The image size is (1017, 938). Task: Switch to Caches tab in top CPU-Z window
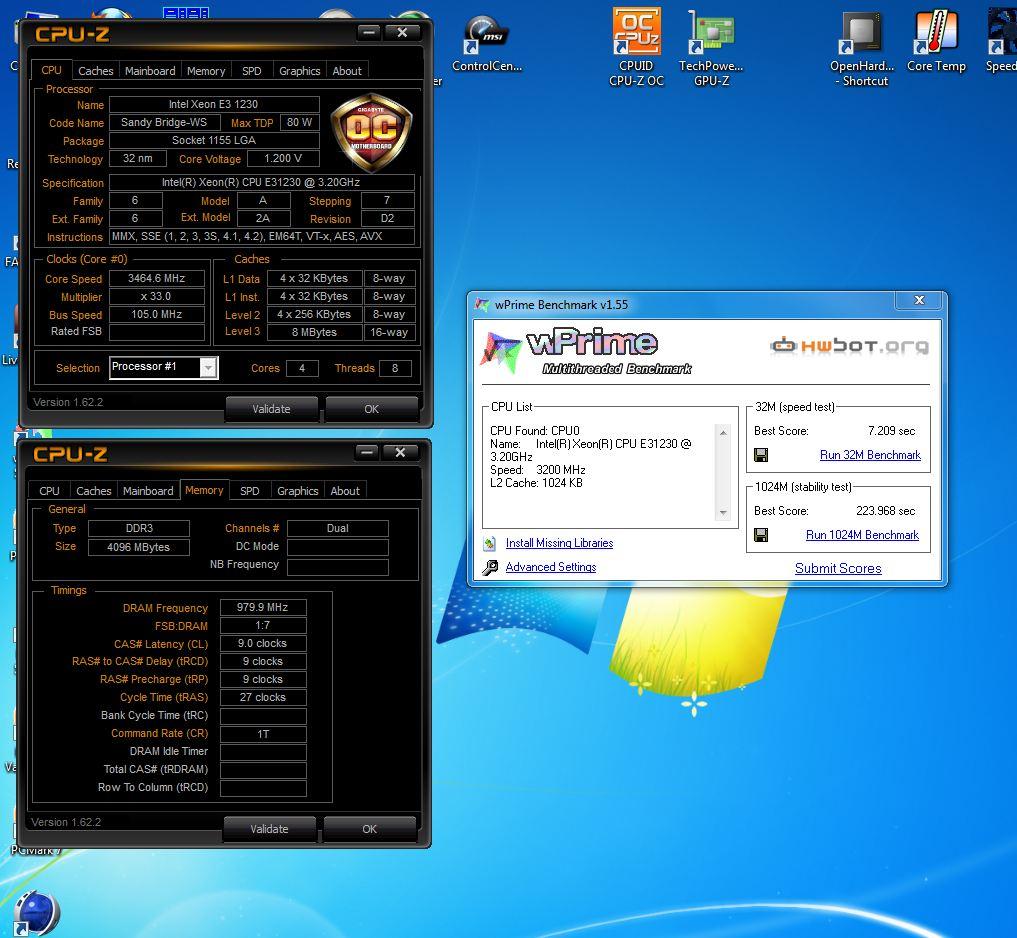[95, 71]
